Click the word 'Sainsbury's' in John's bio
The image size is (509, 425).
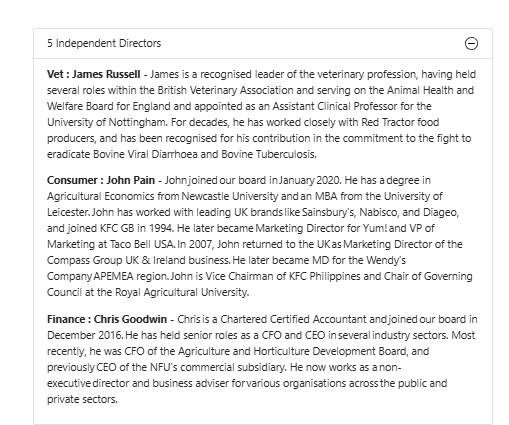coord(328,212)
